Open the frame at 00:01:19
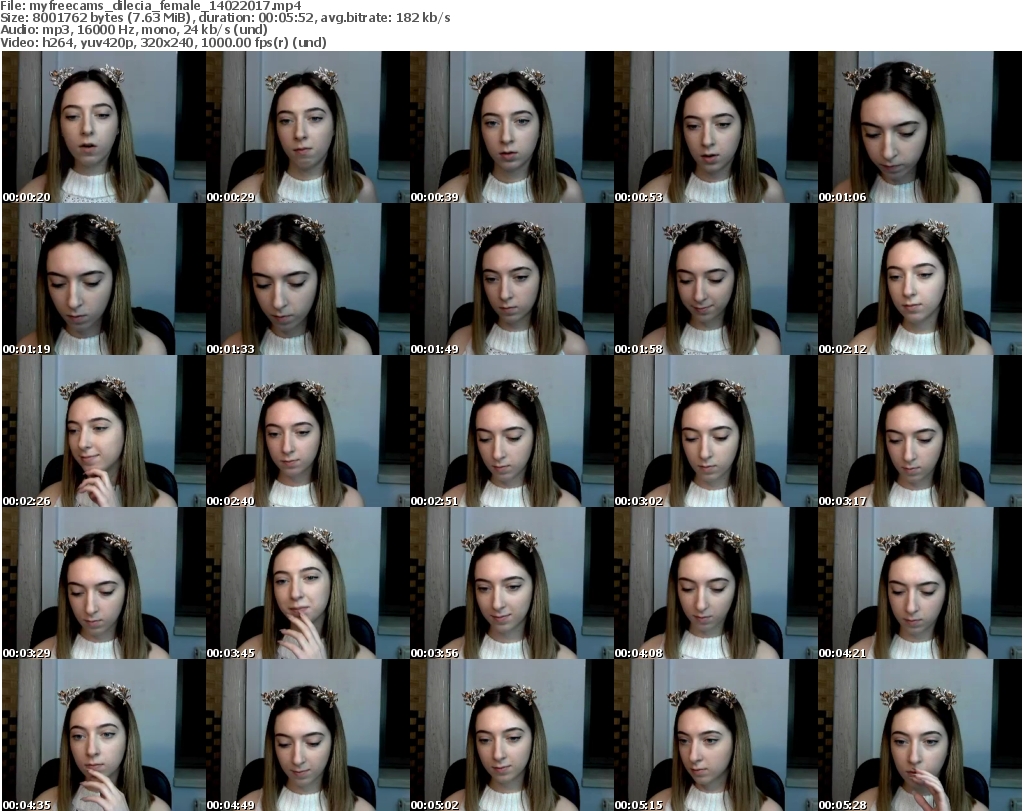 (x=104, y=279)
